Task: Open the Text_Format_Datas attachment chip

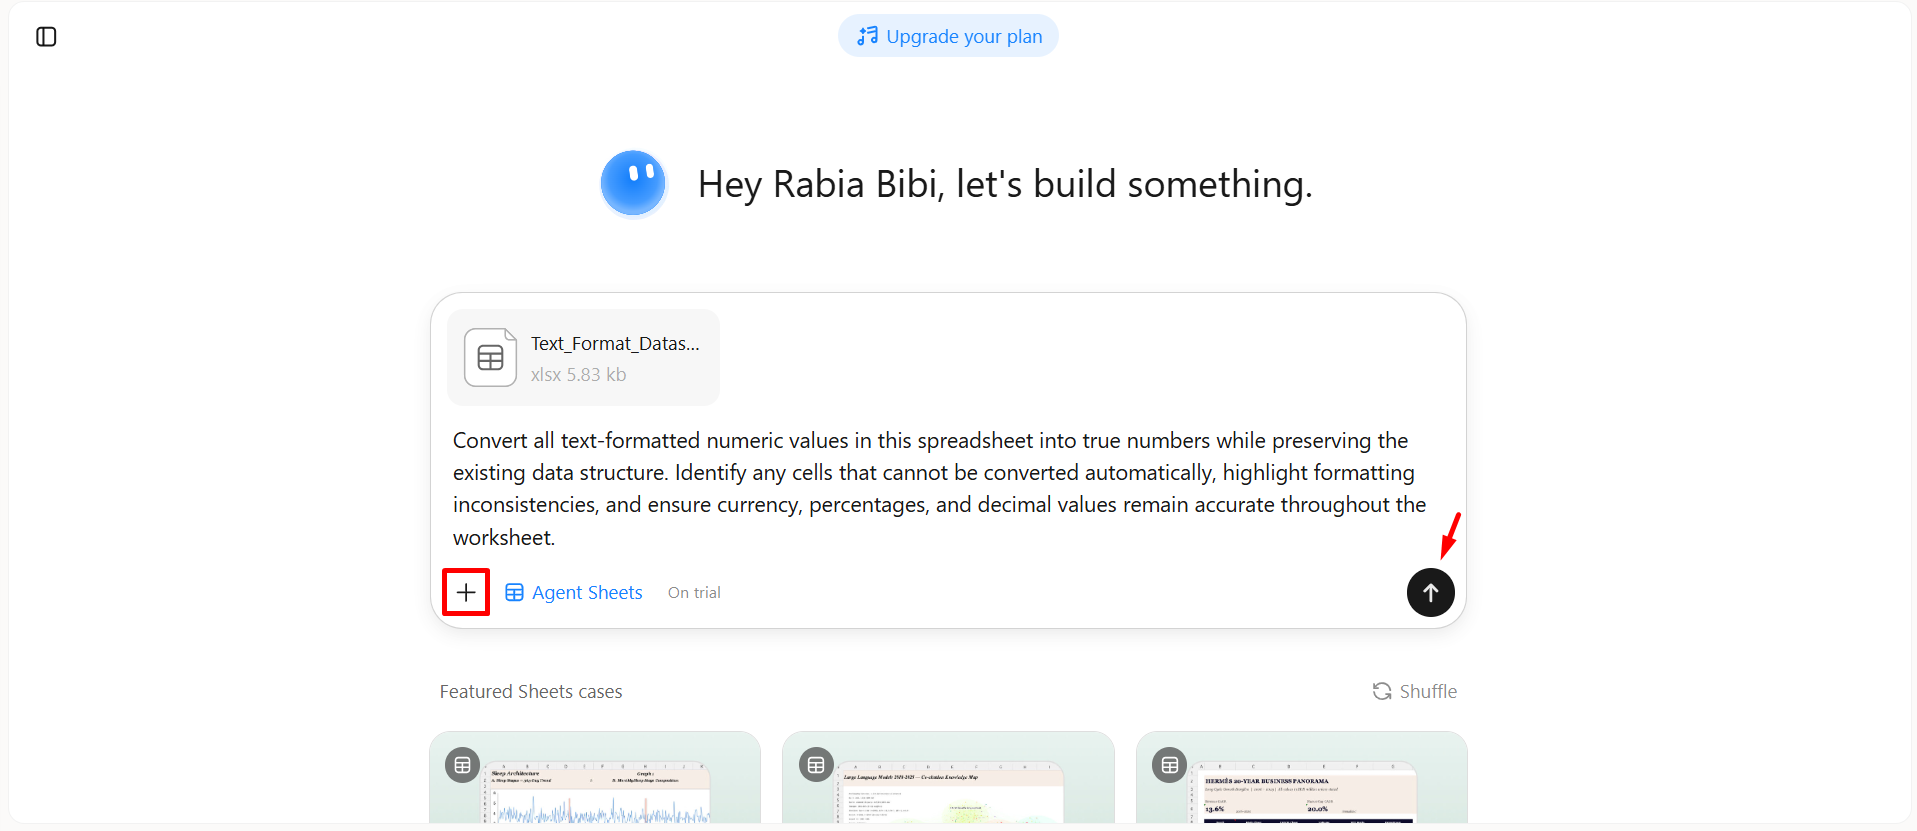Action: coord(583,357)
